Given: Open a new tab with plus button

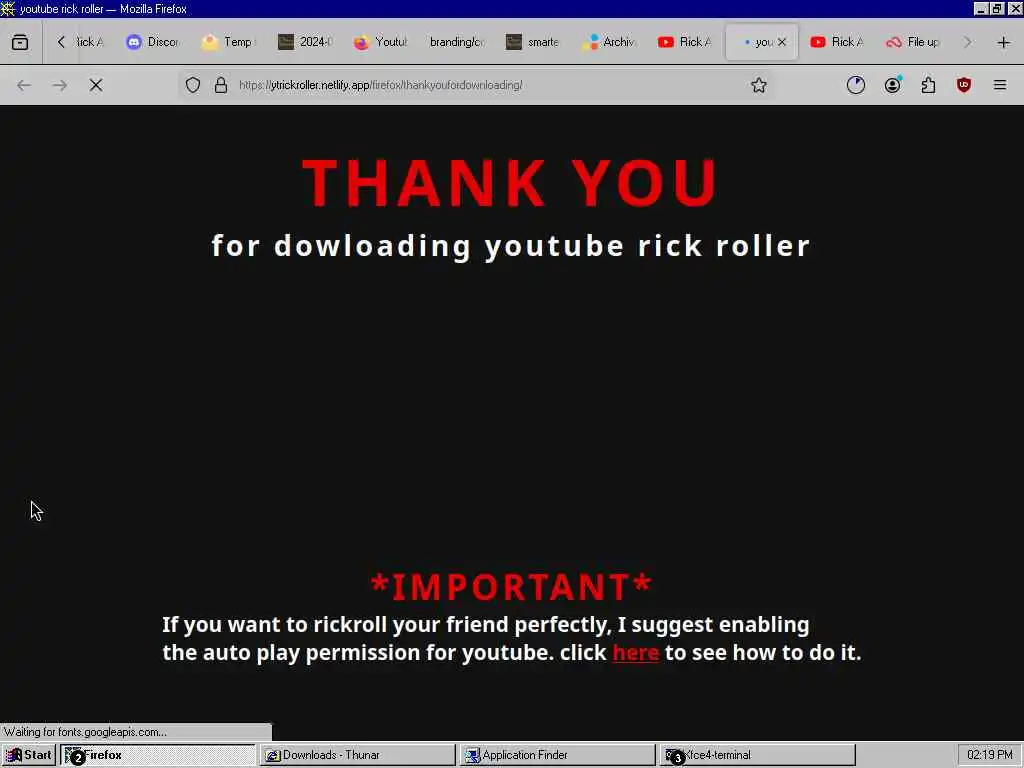Looking at the screenshot, I should [1004, 42].
